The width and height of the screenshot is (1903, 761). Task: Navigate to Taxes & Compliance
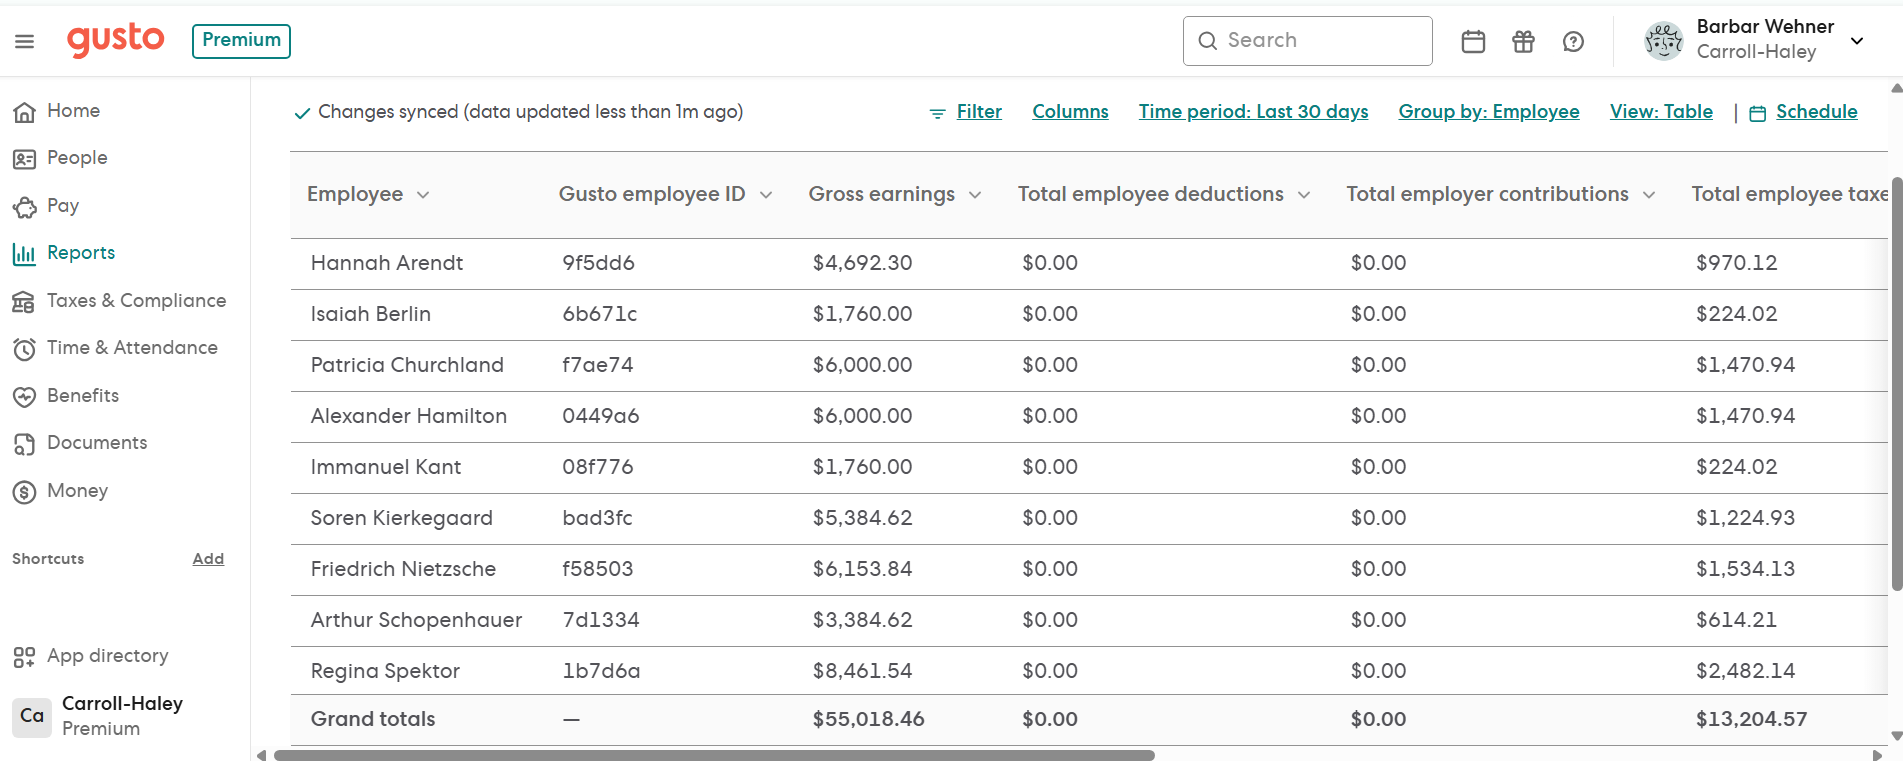pos(136,301)
